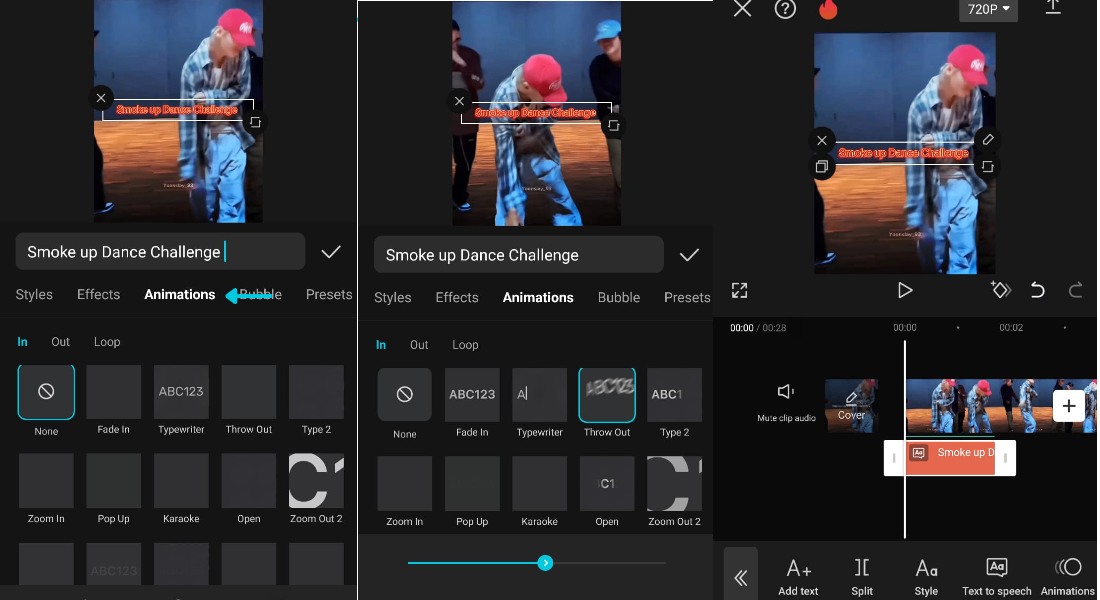1100x600 pixels.
Task: Choose the Karaoke animation in the left panel
Action: click(181, 481)
